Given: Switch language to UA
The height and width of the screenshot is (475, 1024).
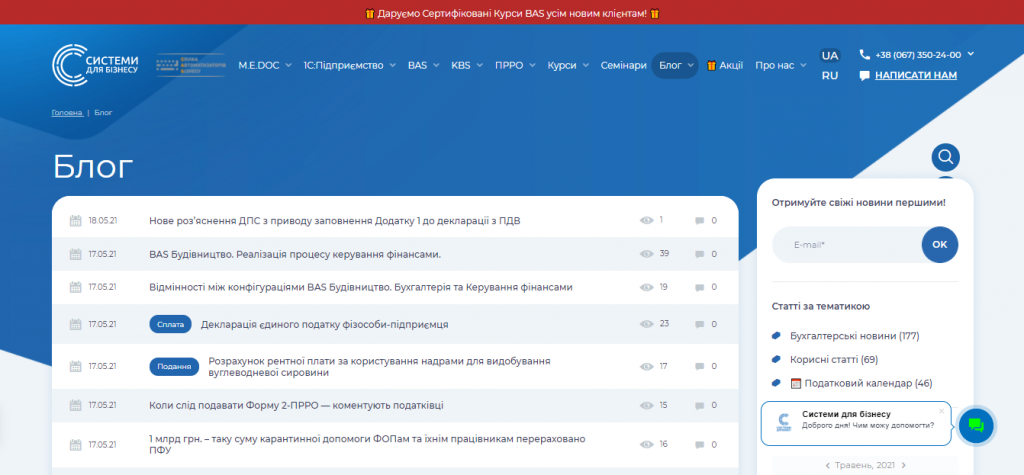Looking at the screenshot, I should pos(830,55).
